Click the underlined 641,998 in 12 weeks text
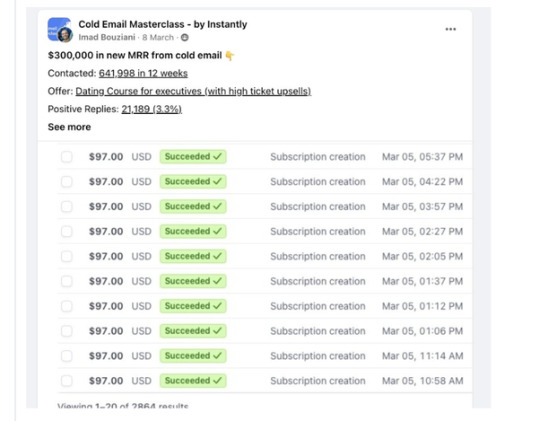This screenshot has height=421, width=540. (143, 73)
